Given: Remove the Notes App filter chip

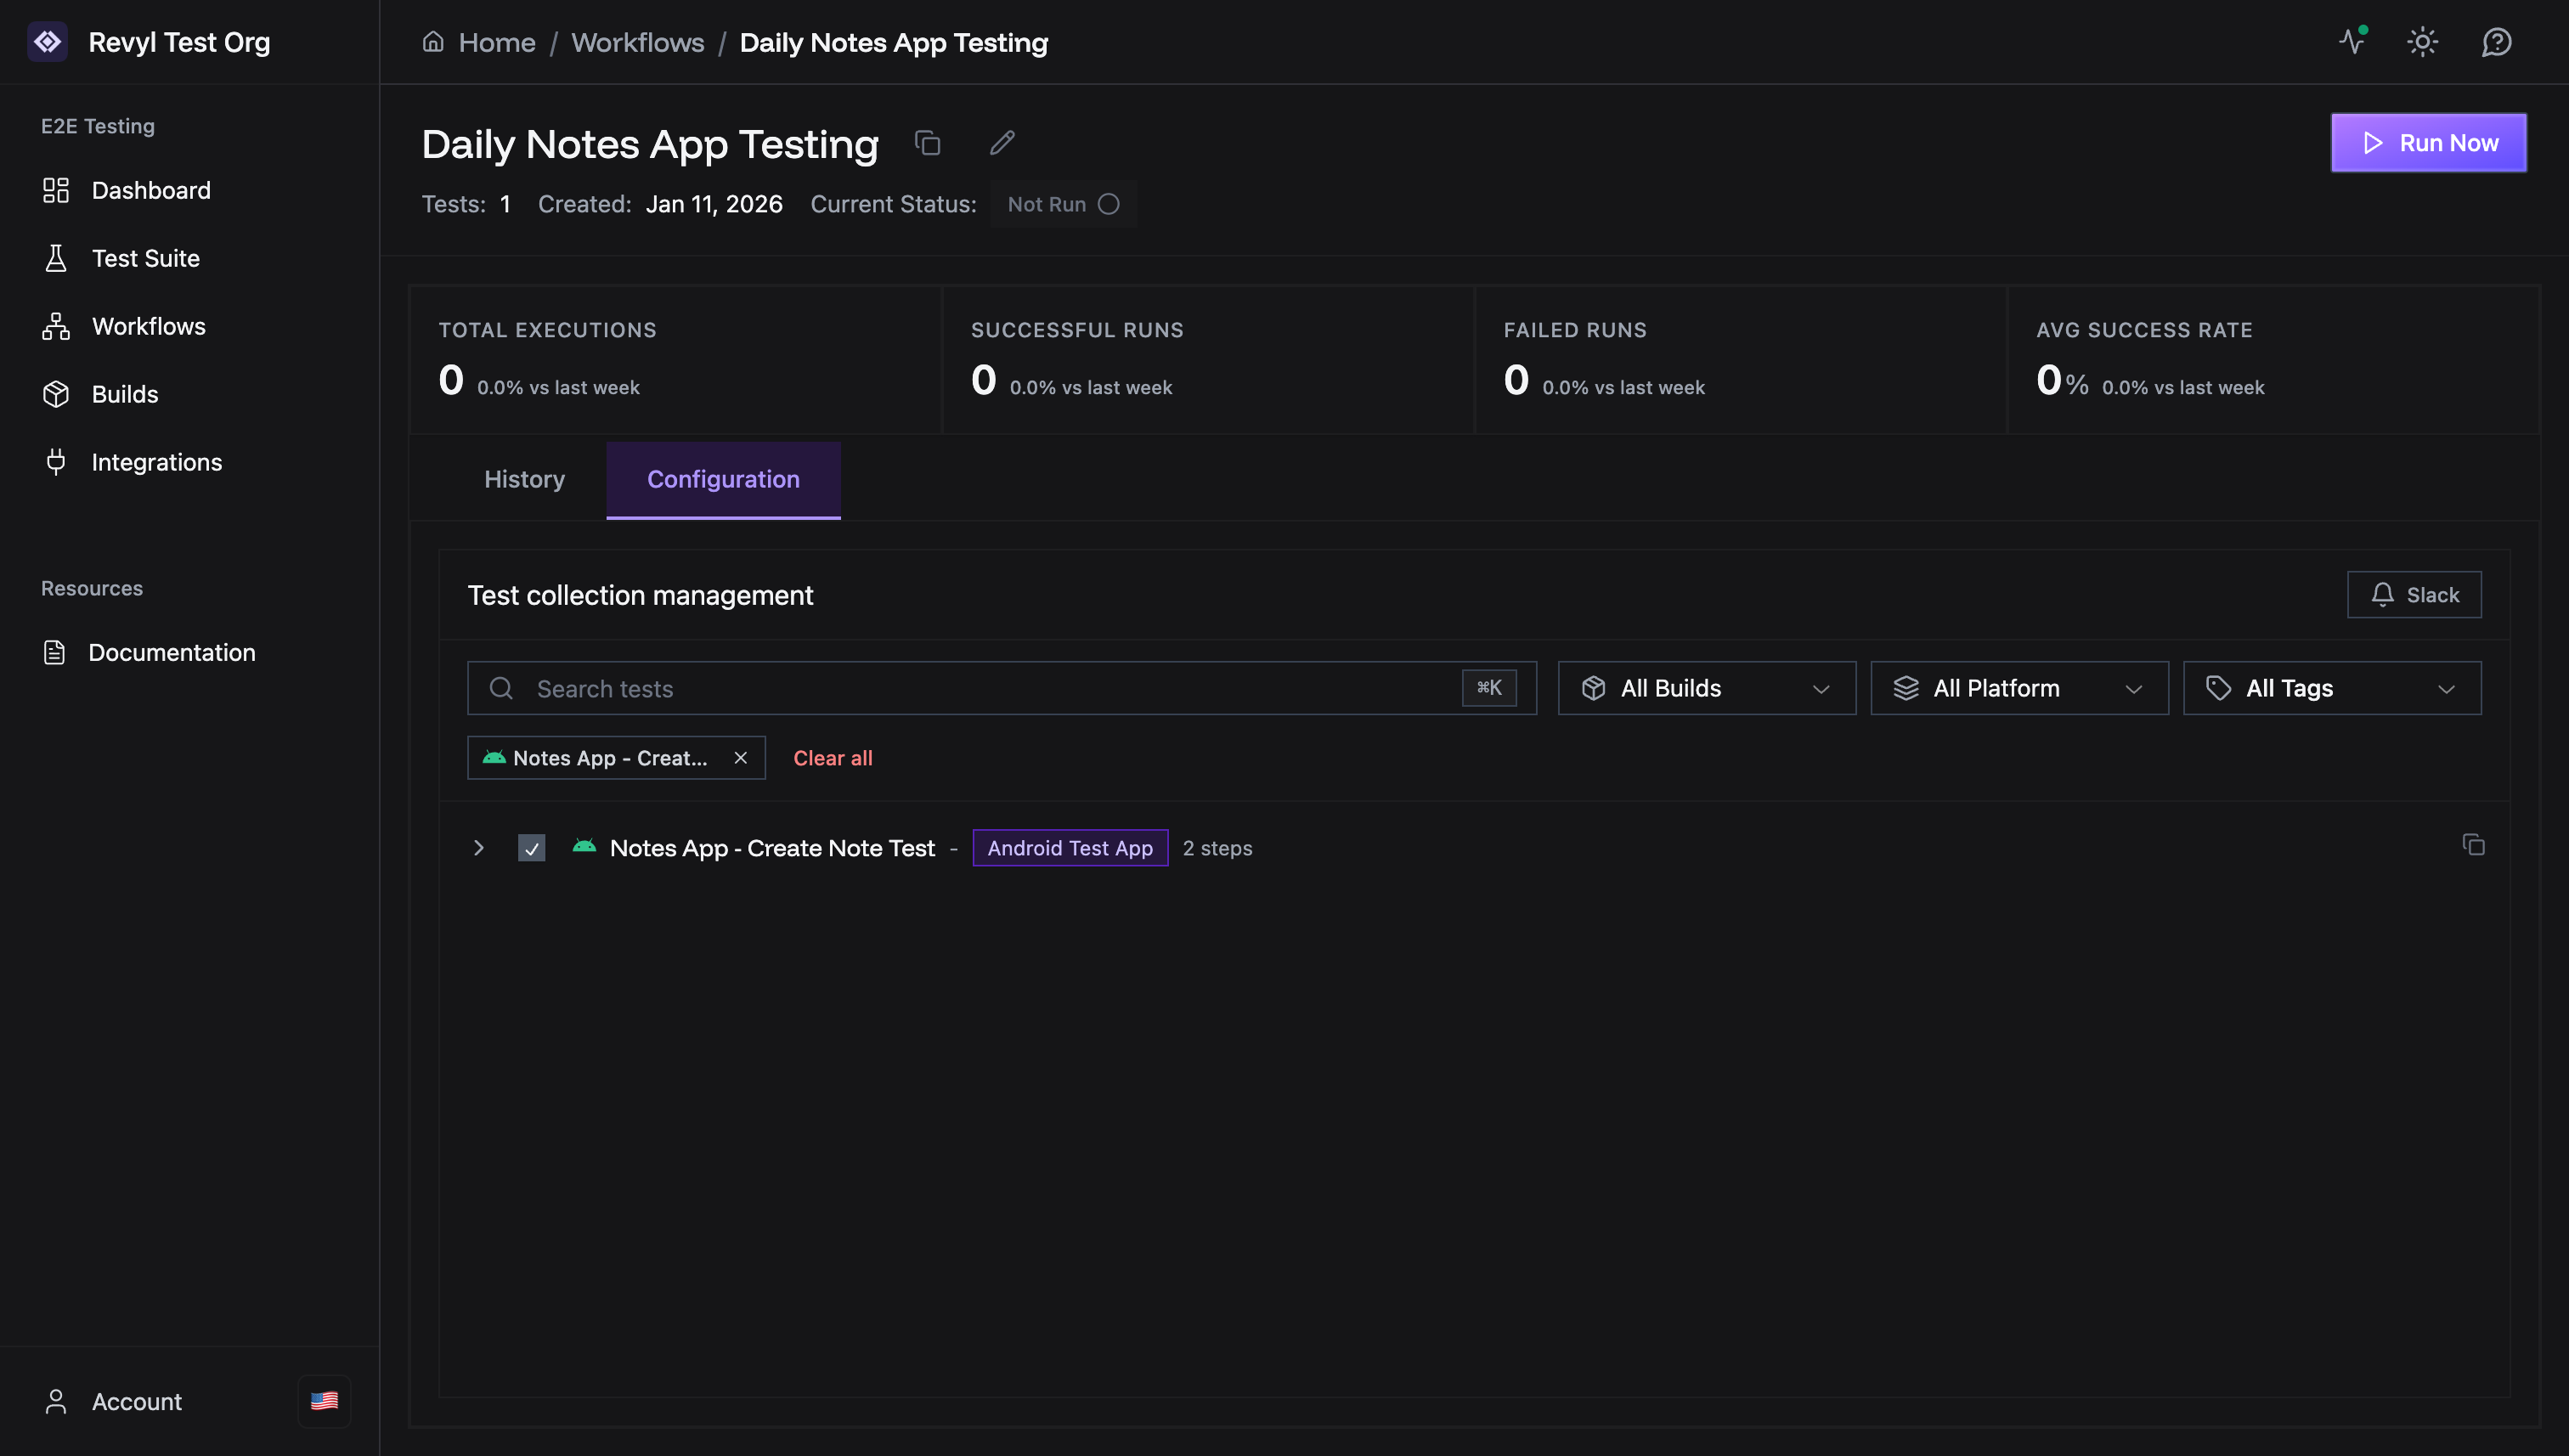Looking at the screenshot, I should click(741, 757).
